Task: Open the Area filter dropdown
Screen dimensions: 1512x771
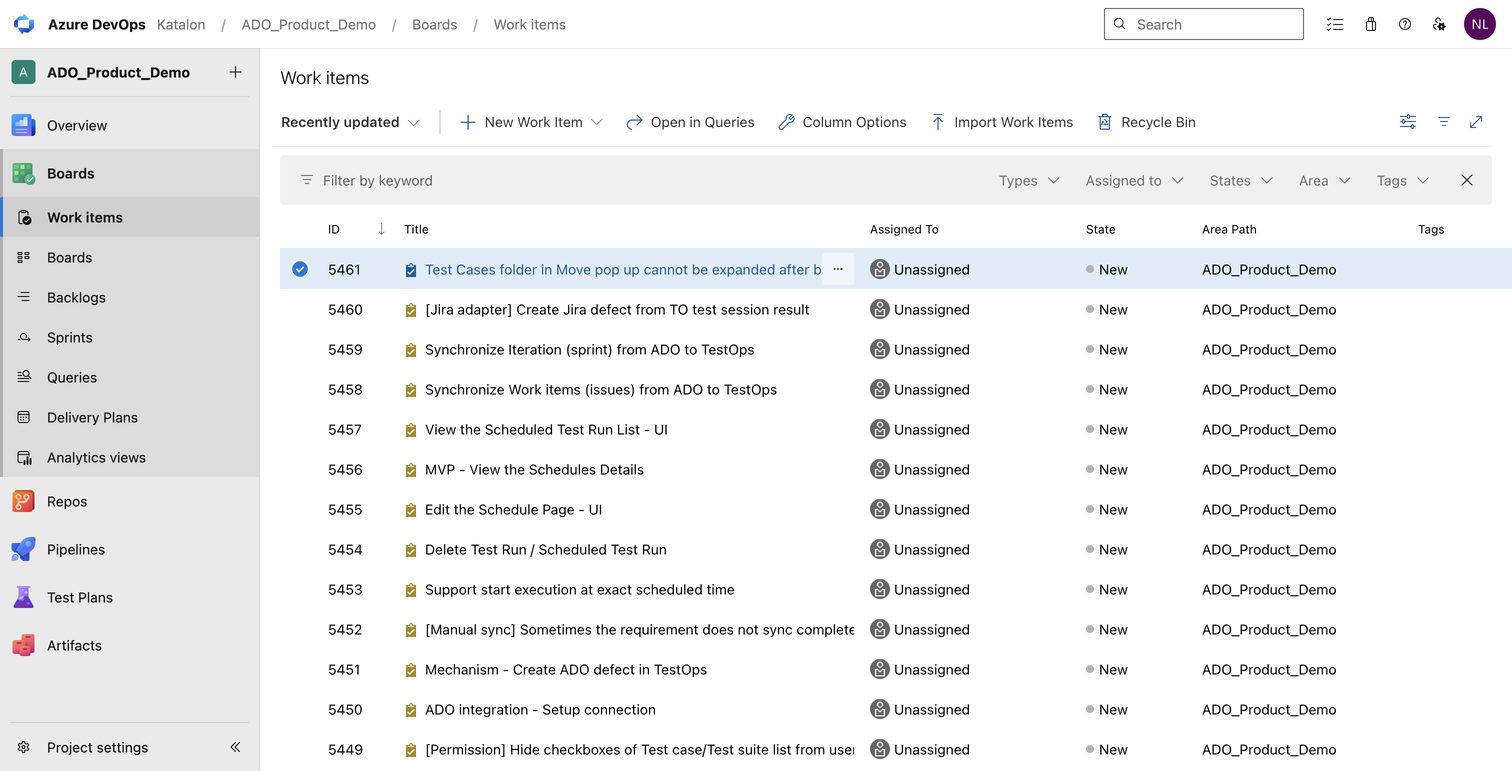Action: [x=1325, y=180]
